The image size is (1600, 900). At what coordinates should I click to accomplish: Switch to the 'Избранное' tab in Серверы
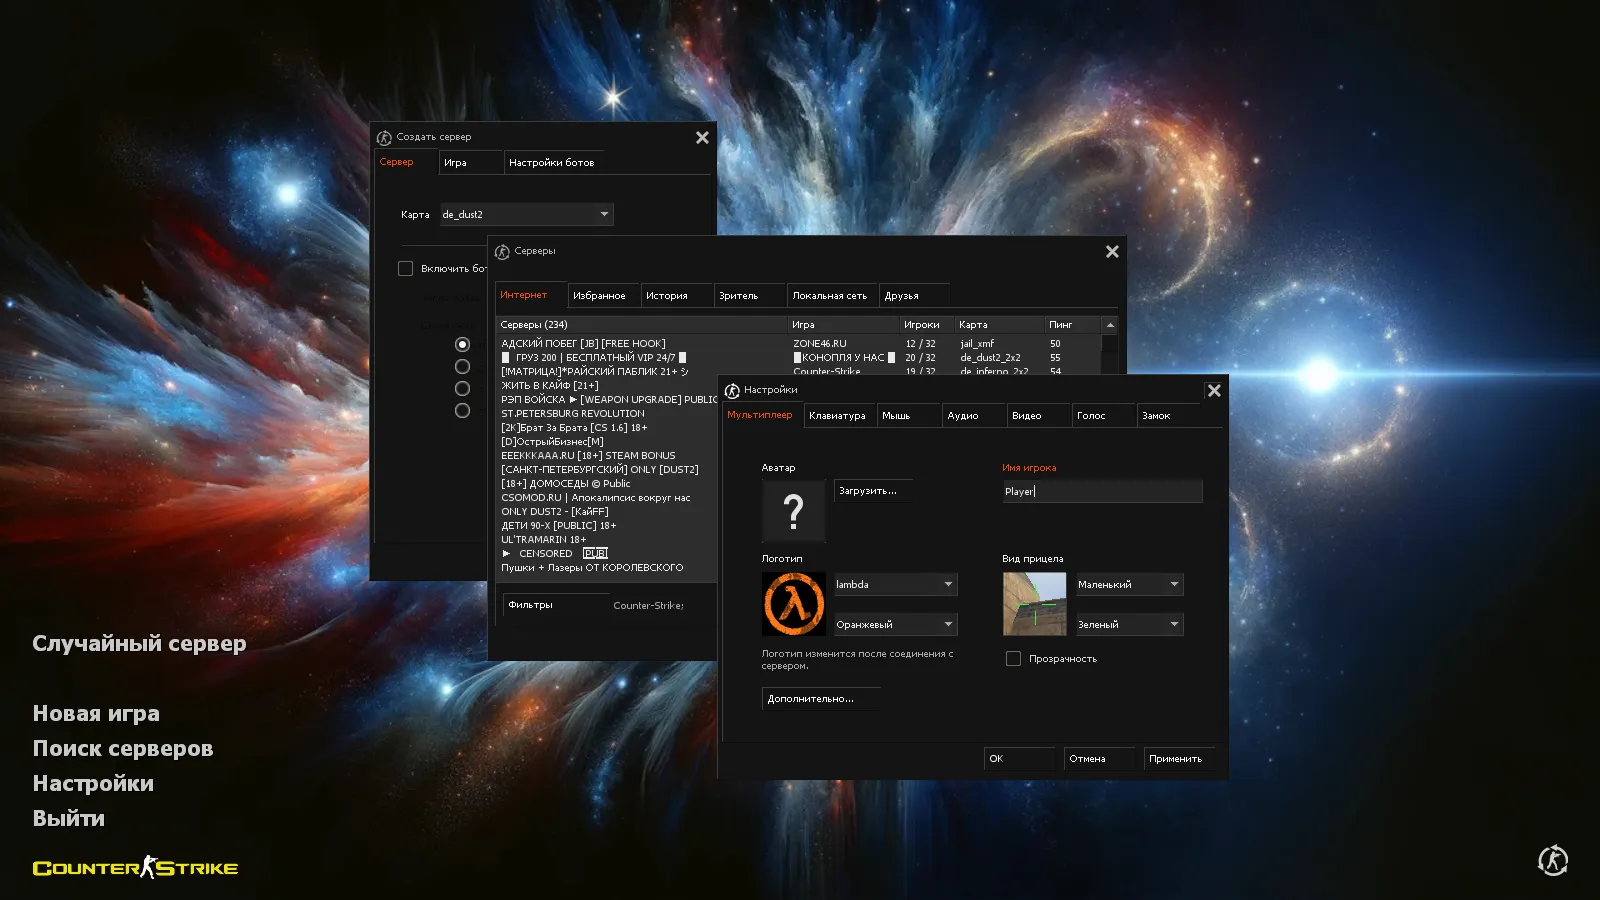coord(603,295)
